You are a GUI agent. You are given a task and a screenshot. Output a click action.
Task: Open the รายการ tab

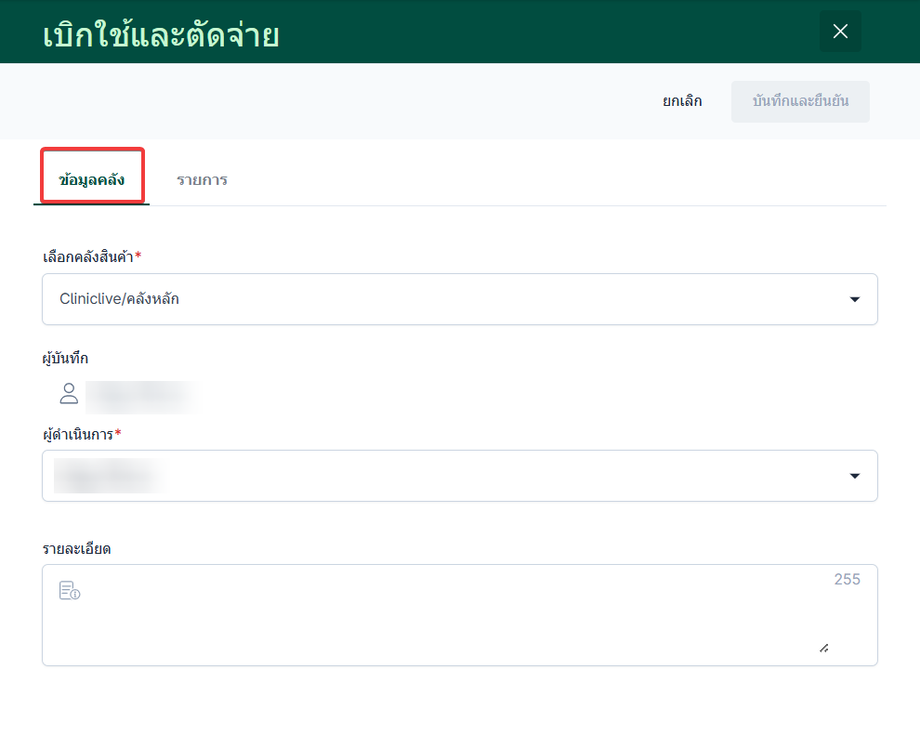pyautogui.click(x=202, y=180)
